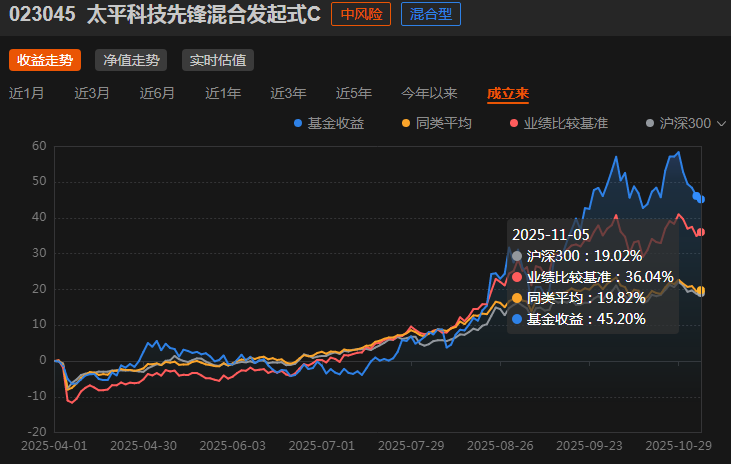
Task: Click the orange 同类平均 legend dot
Action: tap(406, 124)
